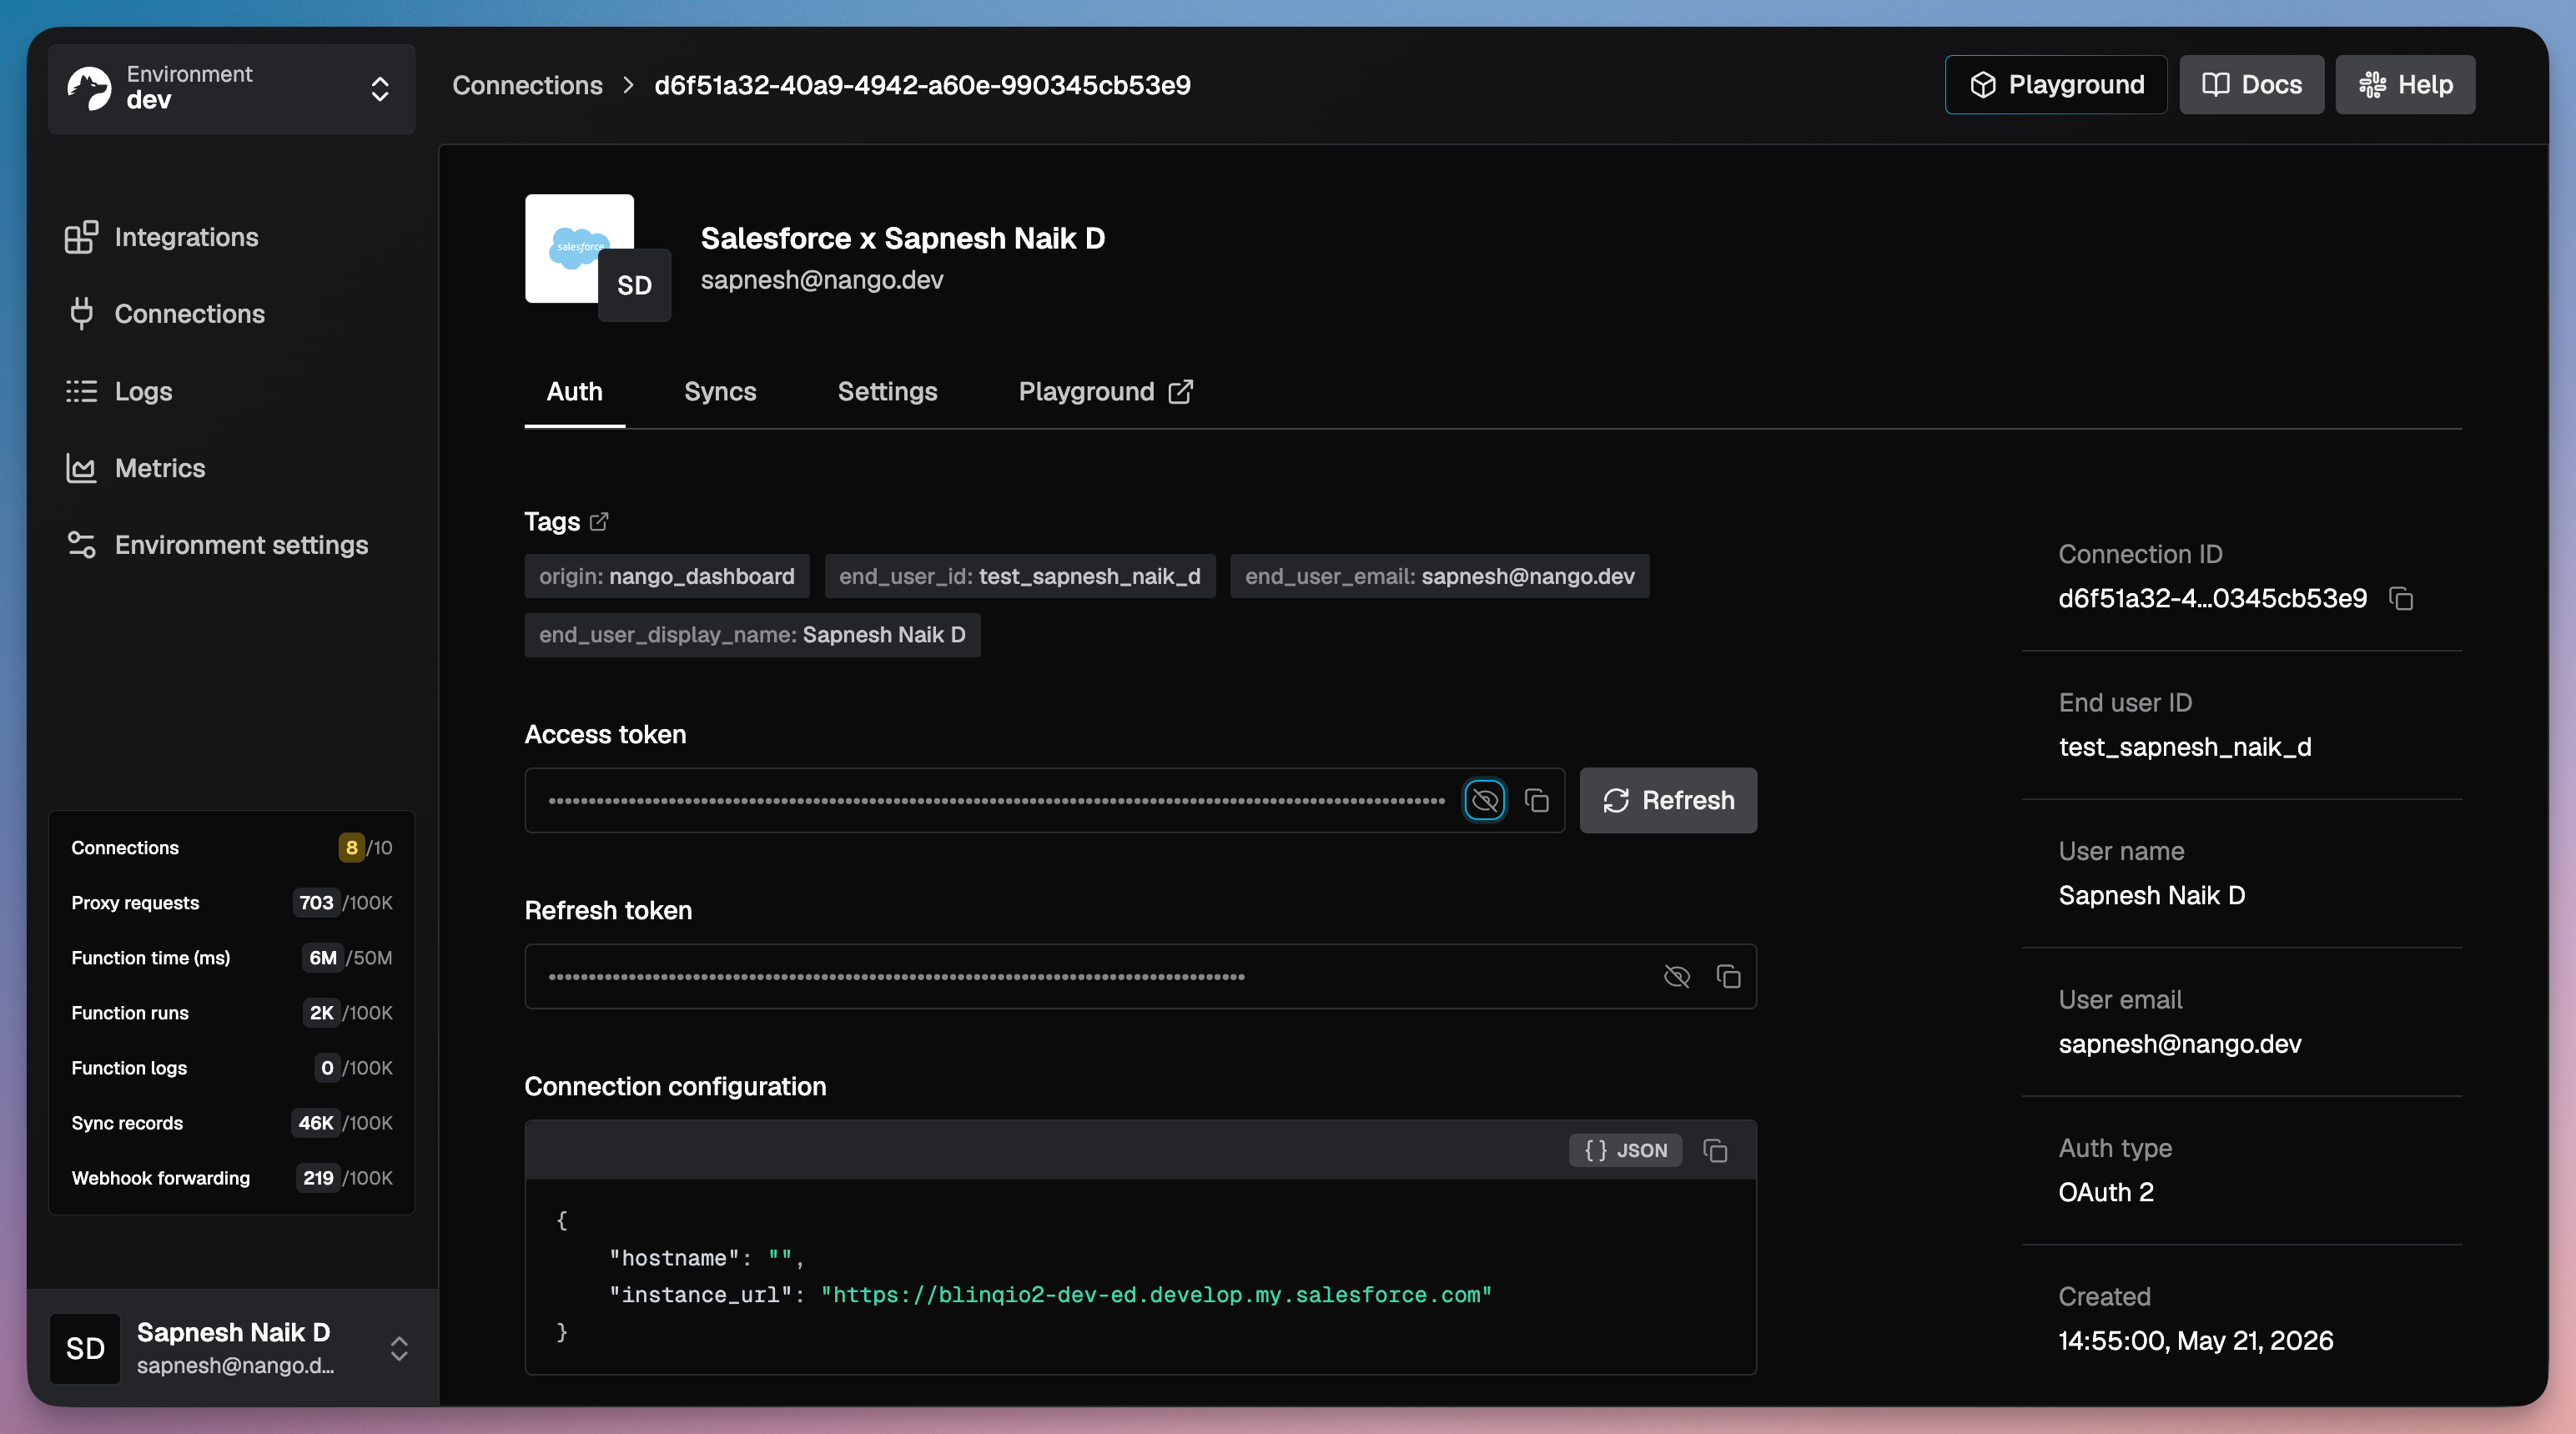Screen dimensions: 2576x1434
Task: Click the instance_url Salesforce link value
Action: [x=1156, y=1295]
